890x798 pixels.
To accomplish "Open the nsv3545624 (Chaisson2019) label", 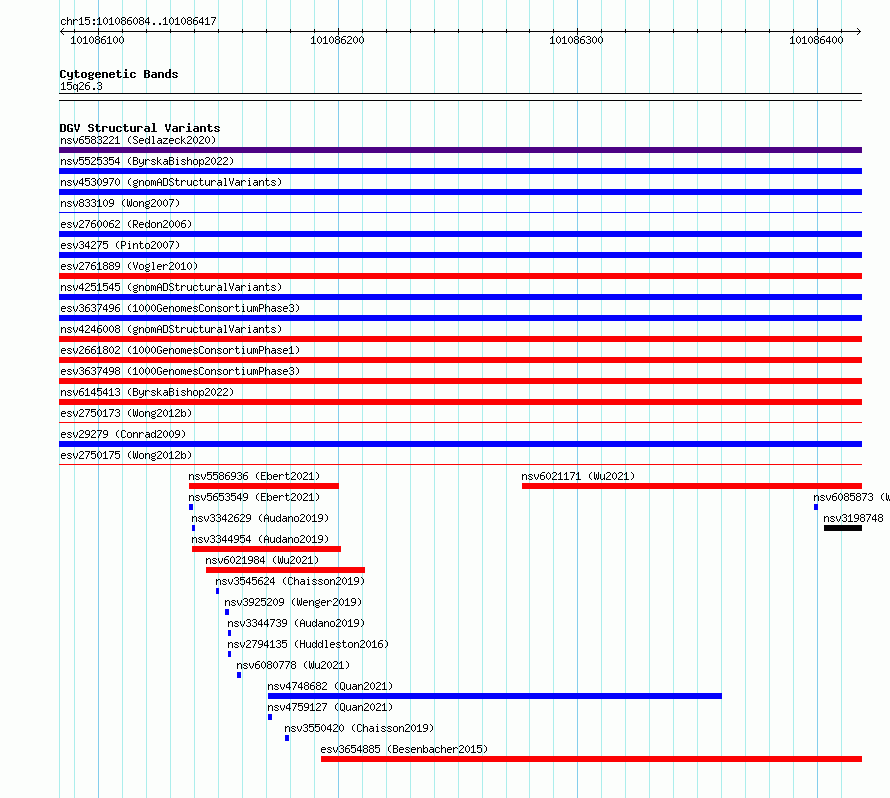I will point(290,581).
